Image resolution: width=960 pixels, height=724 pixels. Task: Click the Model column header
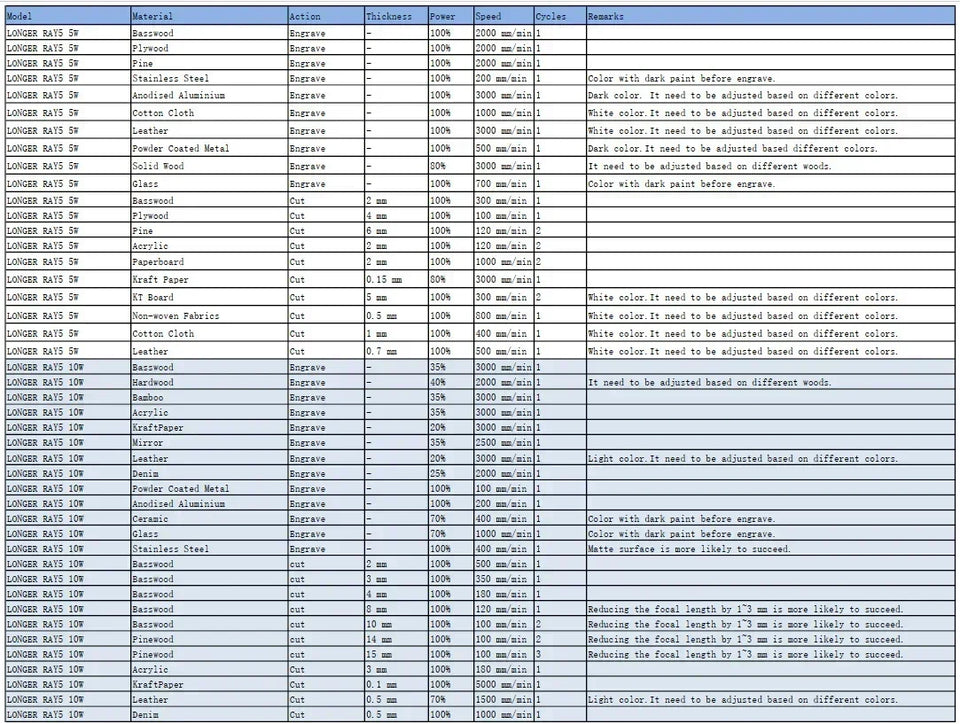tap(68, 17)
